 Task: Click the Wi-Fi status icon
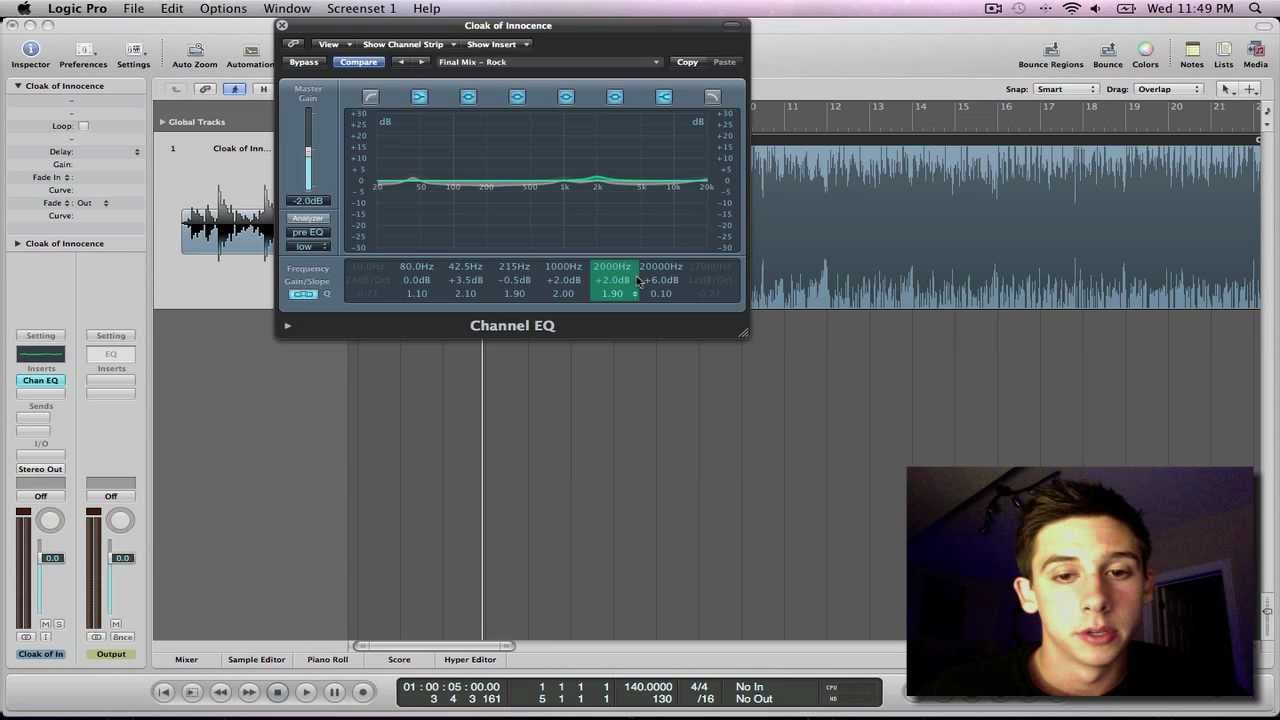(x=1072, y=9)
